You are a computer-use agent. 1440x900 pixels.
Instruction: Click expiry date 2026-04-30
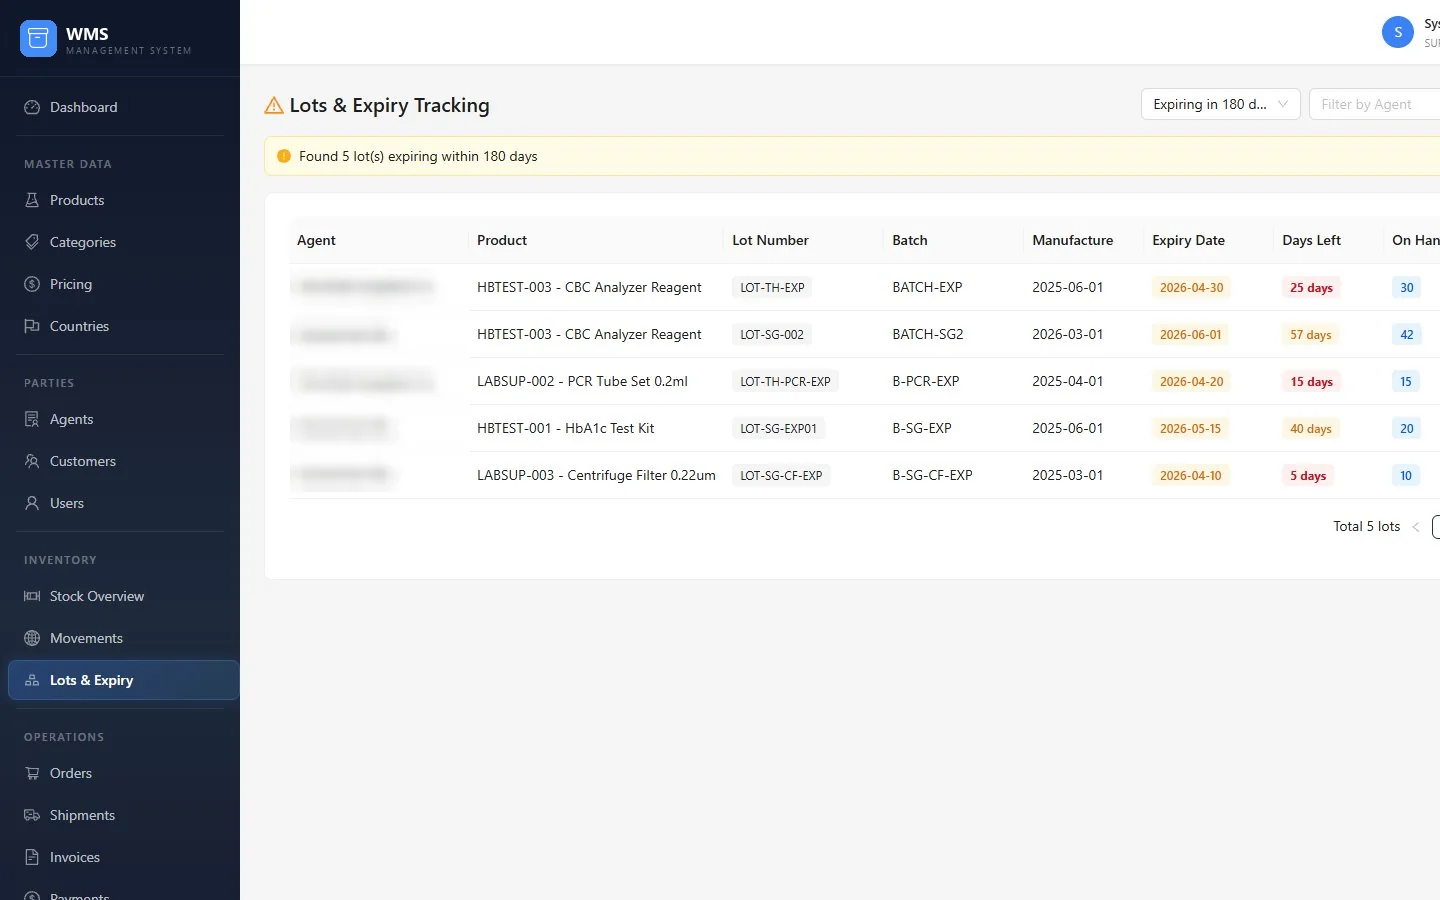coord(1191,288)
